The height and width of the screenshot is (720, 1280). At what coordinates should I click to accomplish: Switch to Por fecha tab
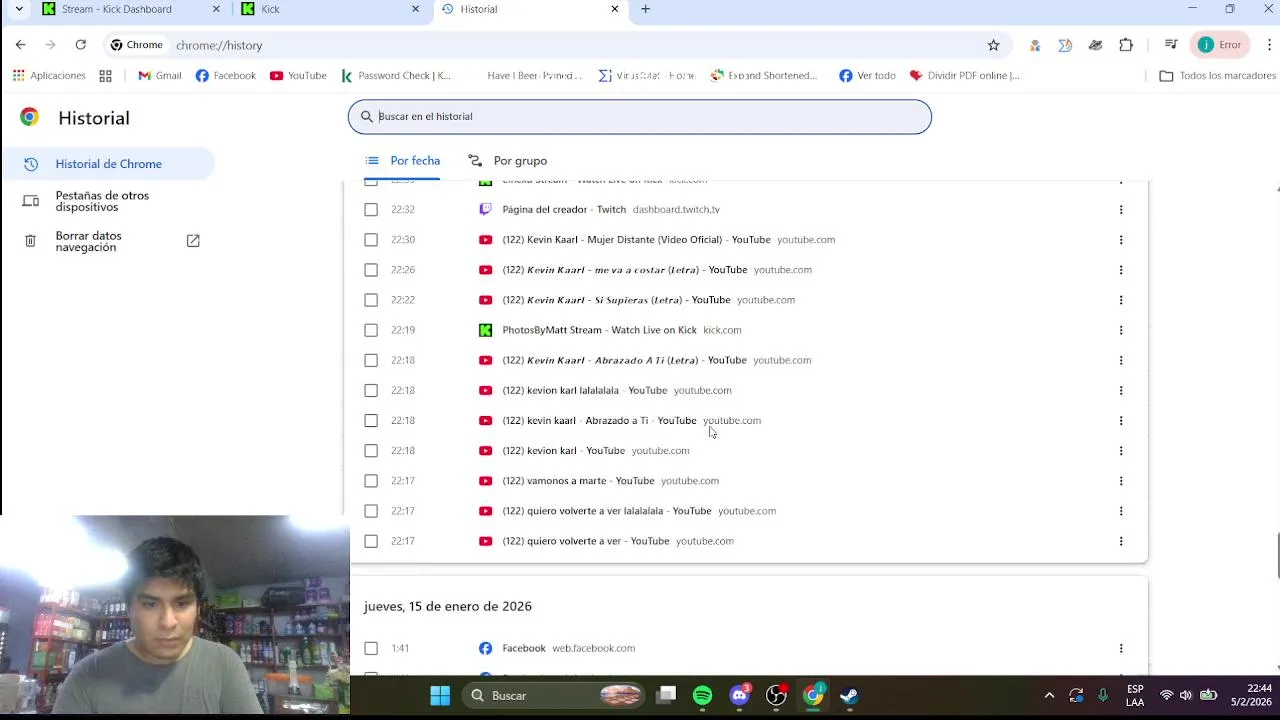coord(402,161)
